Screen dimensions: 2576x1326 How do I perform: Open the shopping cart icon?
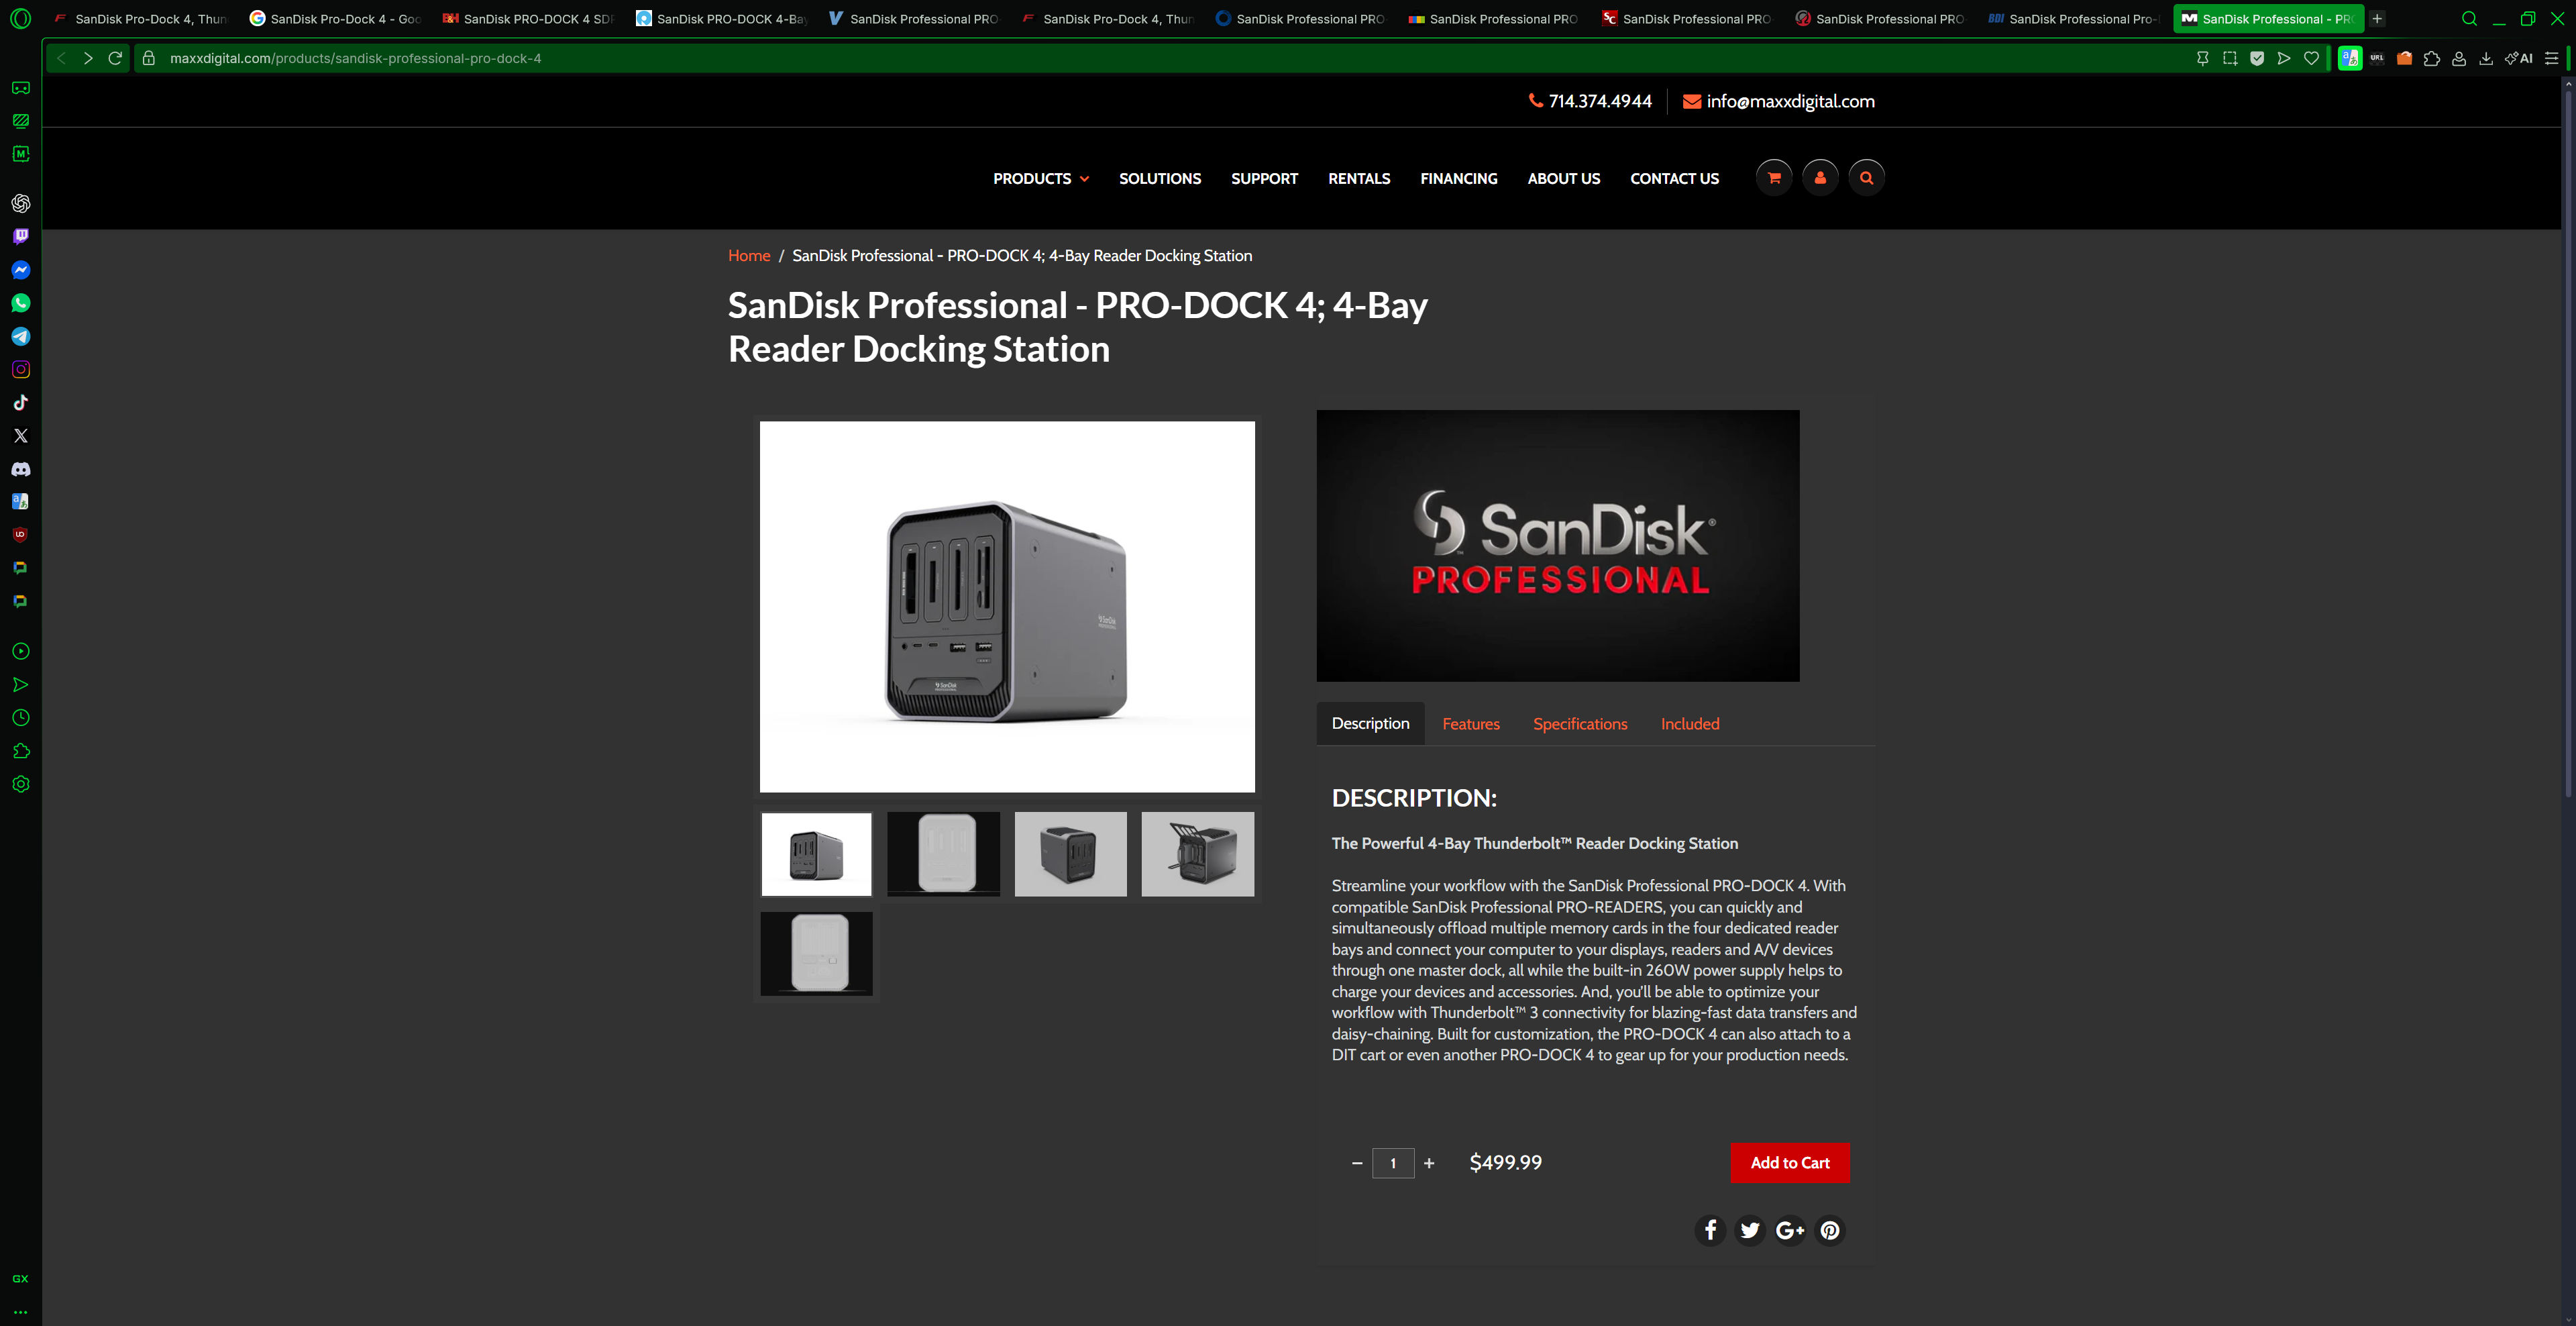tap(1774, 178)
